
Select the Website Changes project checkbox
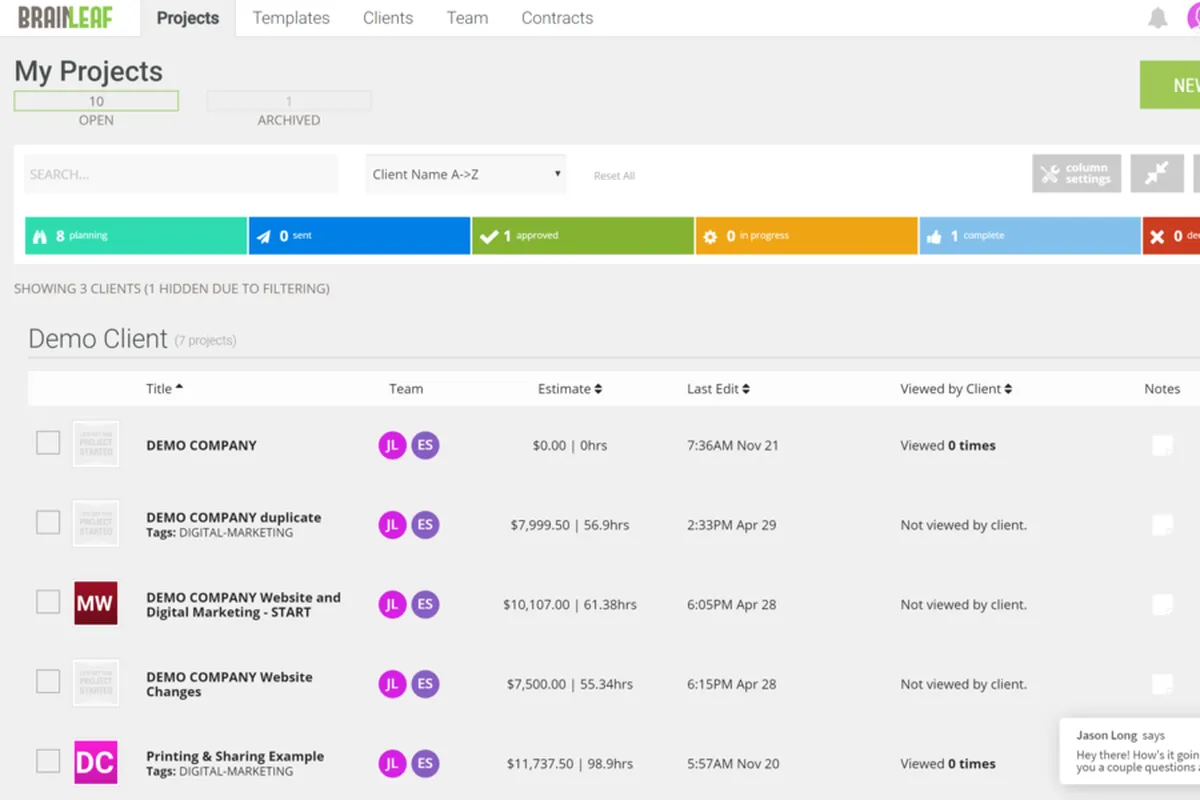tap(48, 682)
